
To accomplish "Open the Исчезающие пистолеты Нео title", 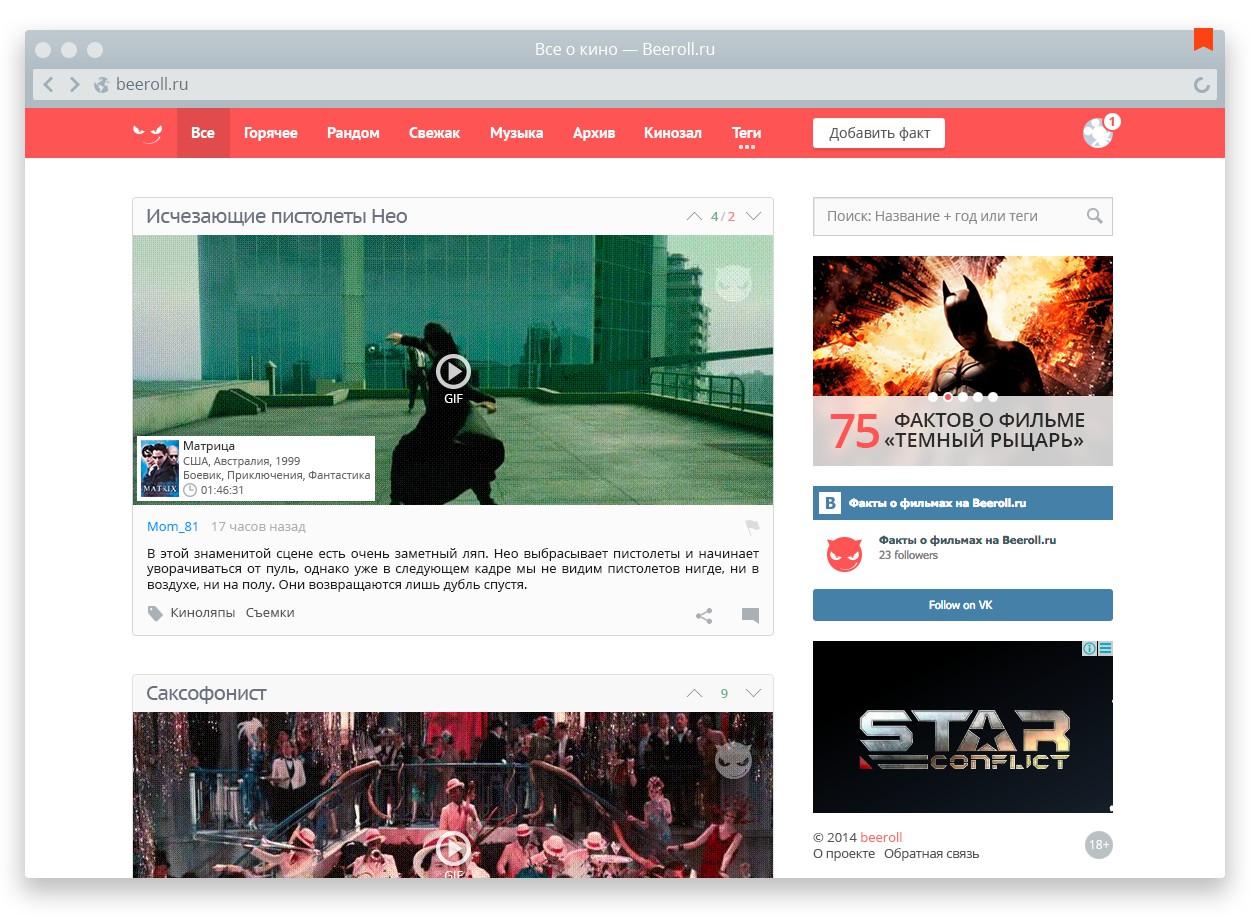I will [277, 216].
